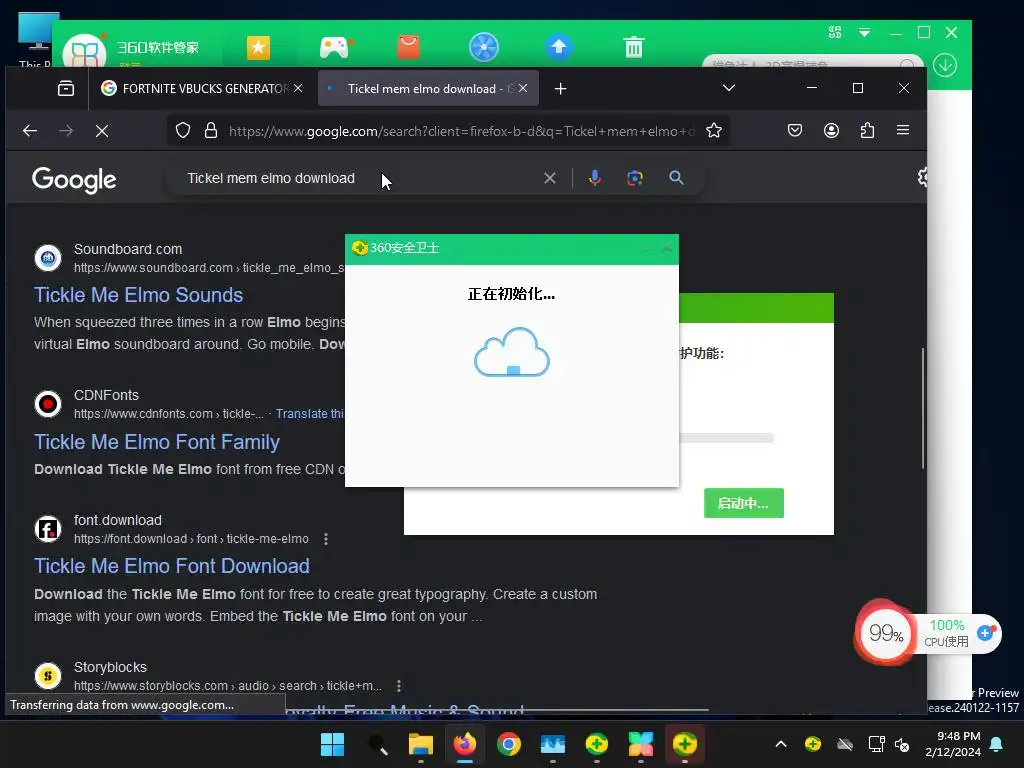The image size is (1024, 768).
Task: Stop loading the current page
Action: [102, 131]
